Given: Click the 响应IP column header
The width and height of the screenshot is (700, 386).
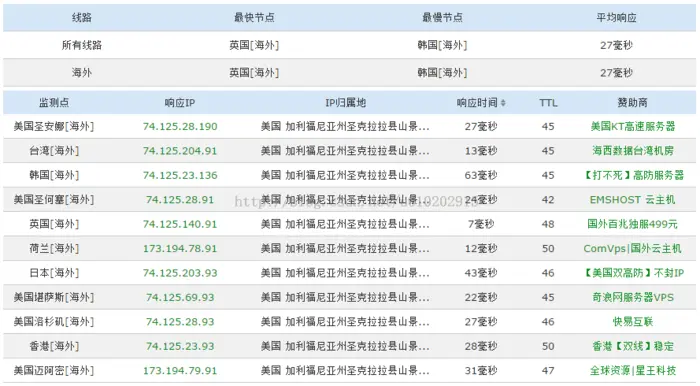Looking at the screenshot, I should [180, 103].
